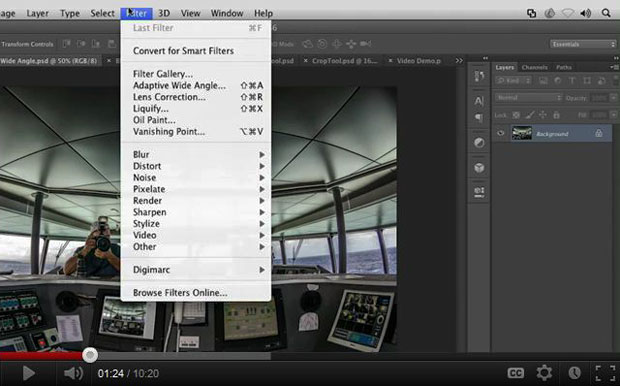Image resolution: width=620 pixels, height=386 pixels.
Task: Open the Adjustments panel circle icon
Action: pos(479,142)
